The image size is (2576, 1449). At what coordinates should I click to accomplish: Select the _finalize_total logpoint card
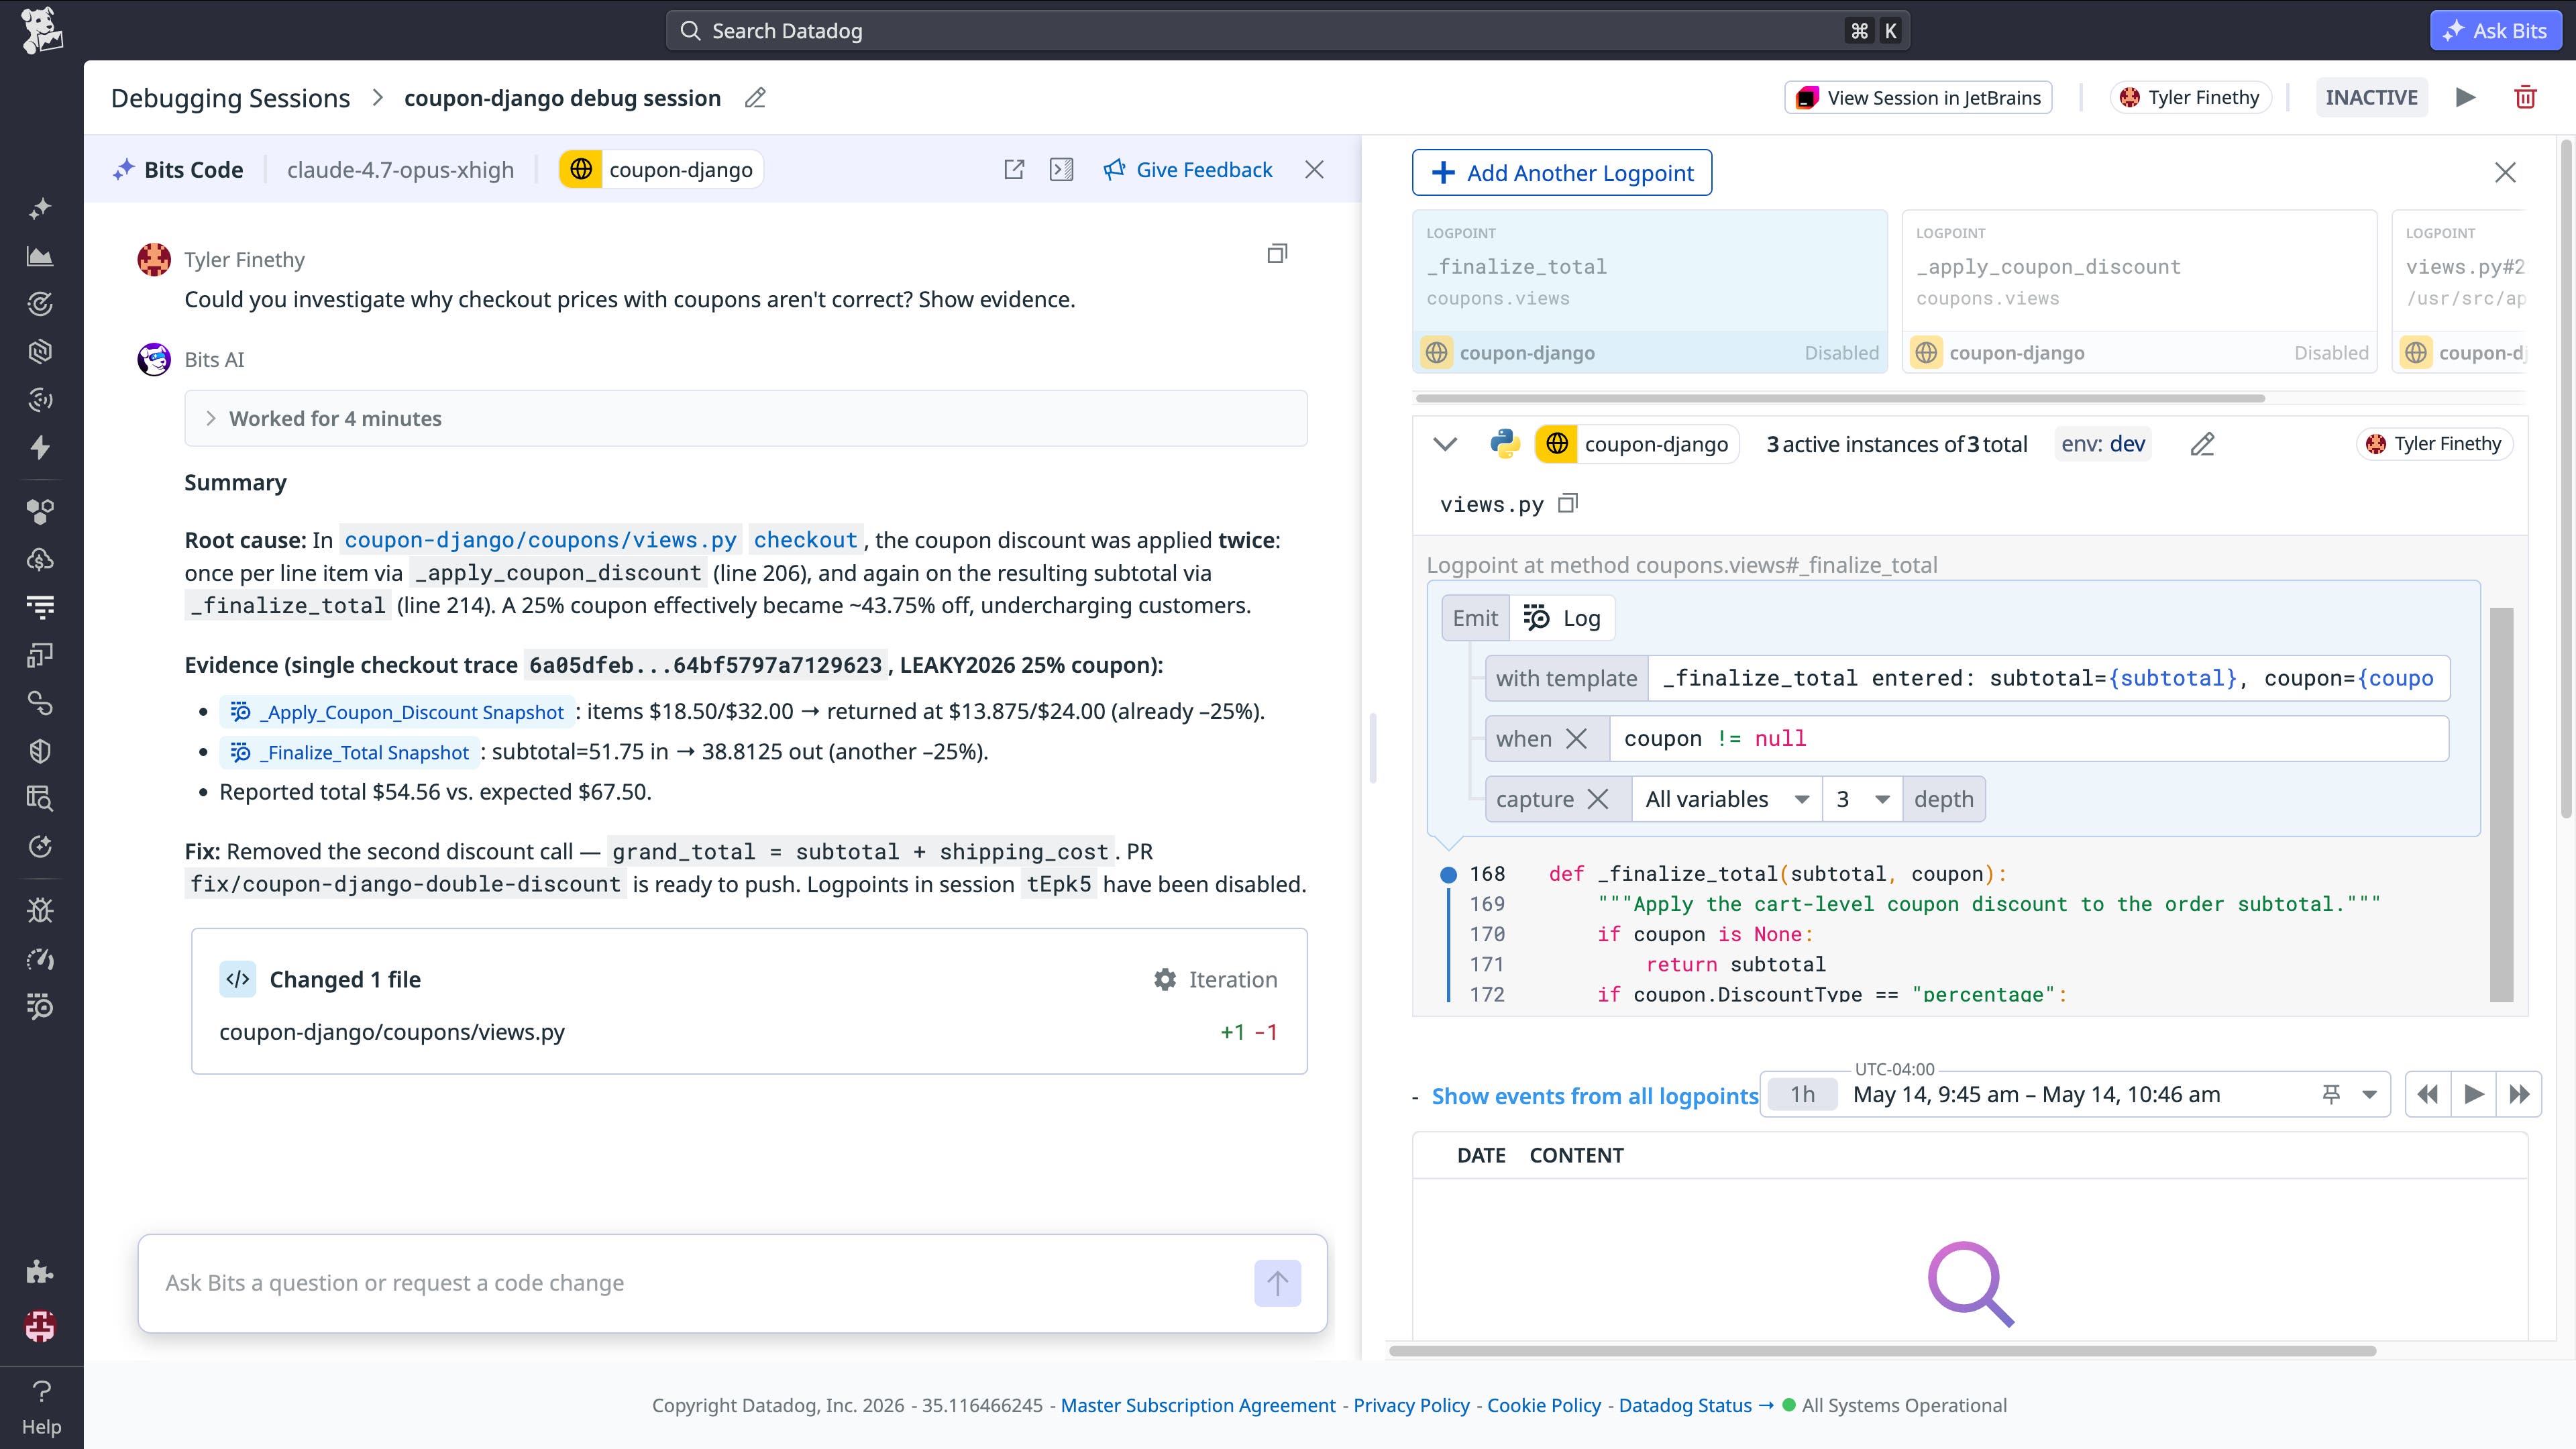click(1649, 291)
